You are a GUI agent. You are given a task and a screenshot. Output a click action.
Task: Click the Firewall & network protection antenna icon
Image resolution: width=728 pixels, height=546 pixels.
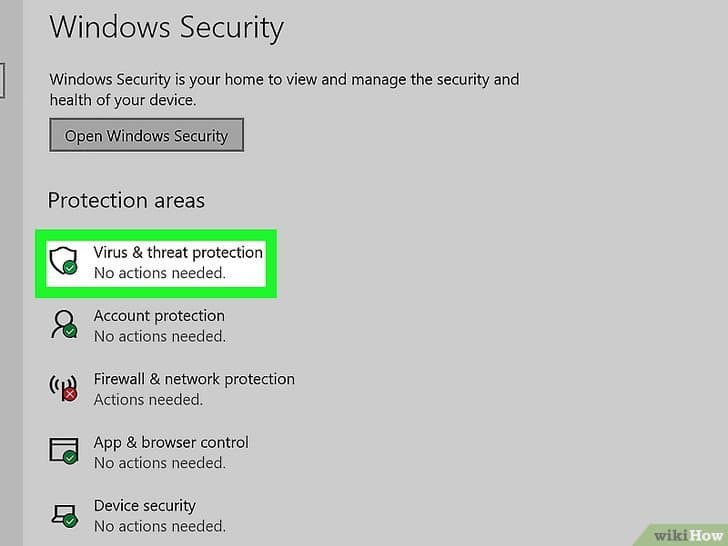click(x=64, y=387)
